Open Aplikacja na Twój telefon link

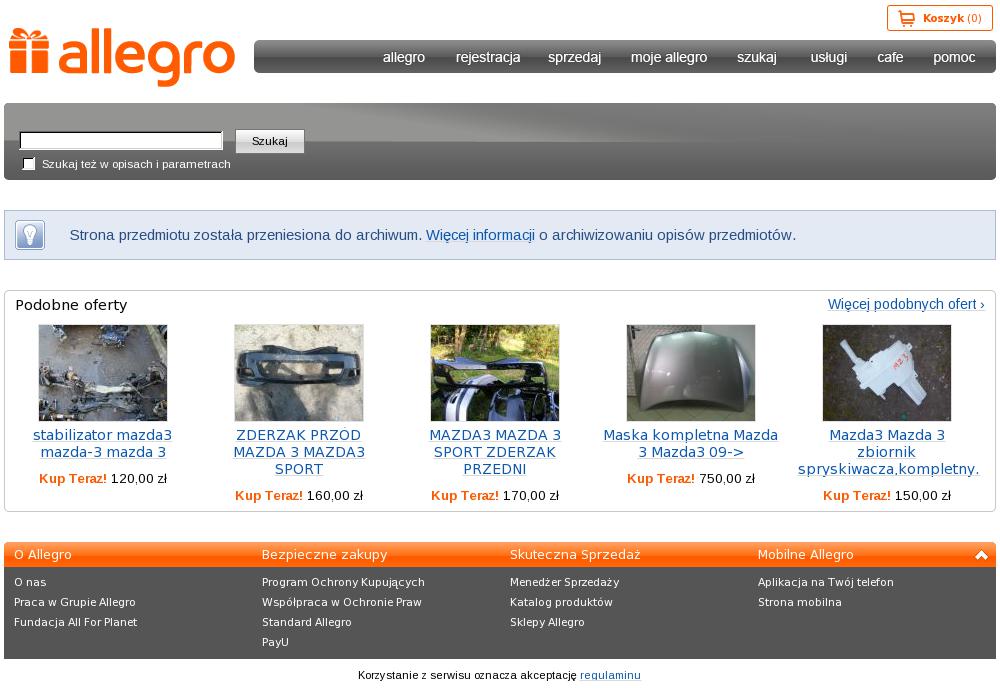point(826,582)
